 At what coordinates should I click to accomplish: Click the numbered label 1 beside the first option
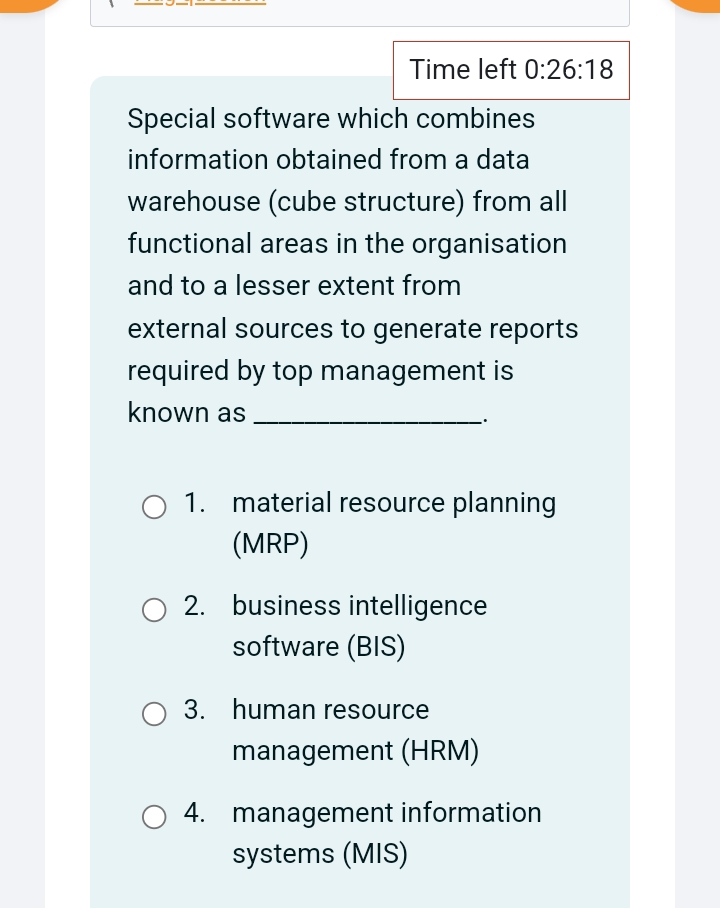click(x=194, y=503)
